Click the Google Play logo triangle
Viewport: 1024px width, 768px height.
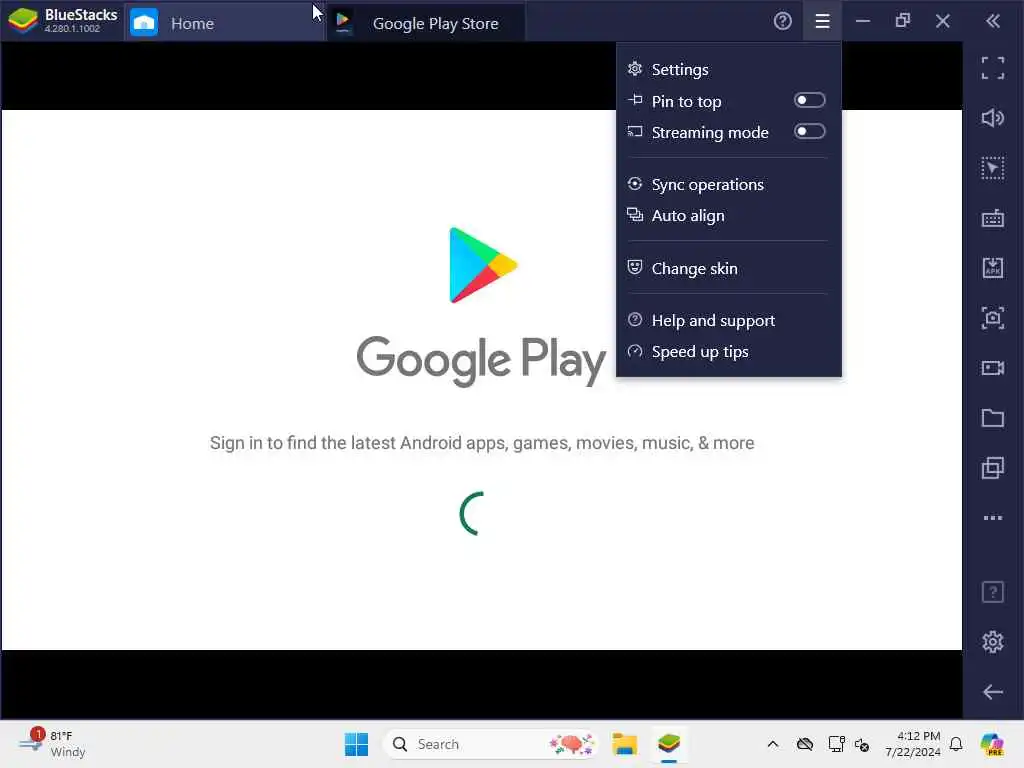[483, 265]
